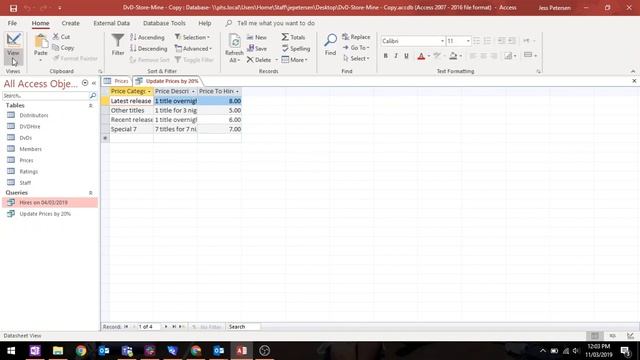Open the Ratings table
640x360 pixels.
(x=29, y=171)
